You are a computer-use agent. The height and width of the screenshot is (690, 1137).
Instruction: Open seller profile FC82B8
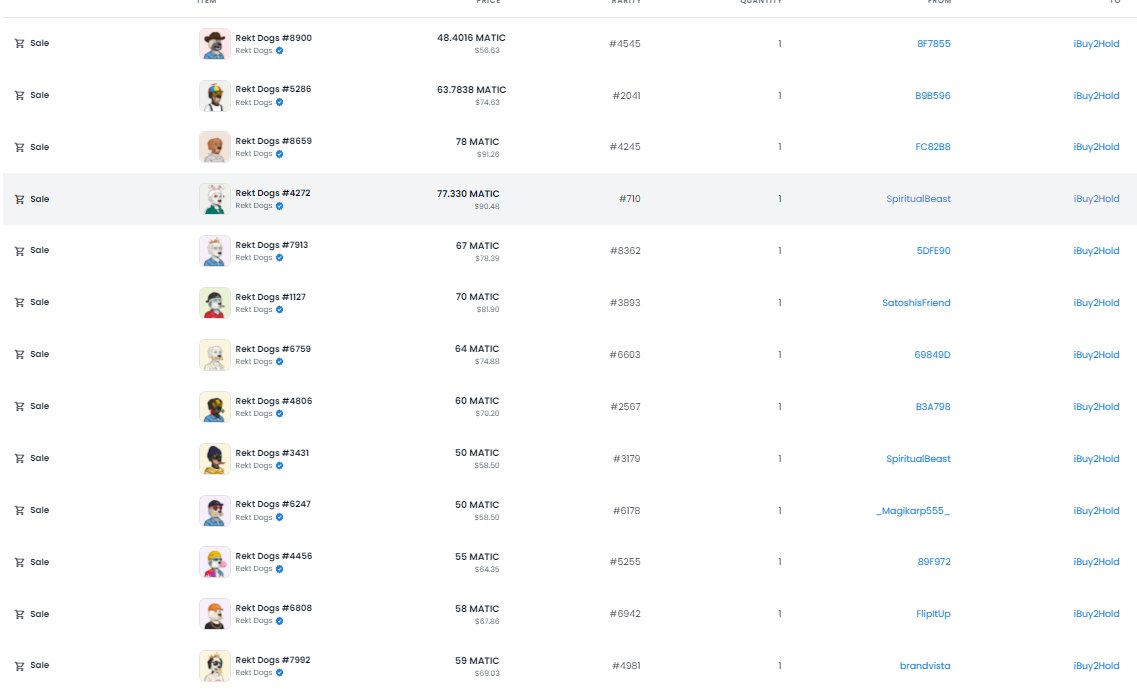pos(933,146)
